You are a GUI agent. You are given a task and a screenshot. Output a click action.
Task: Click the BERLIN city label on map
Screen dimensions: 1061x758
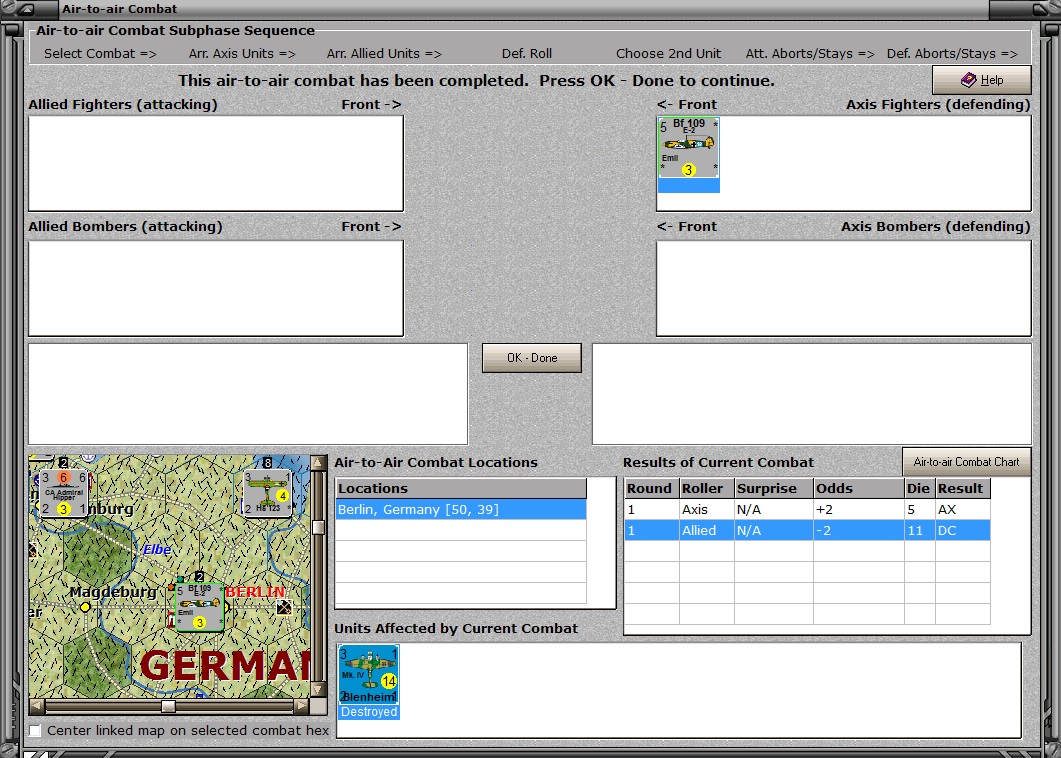(x=256, y=592)
